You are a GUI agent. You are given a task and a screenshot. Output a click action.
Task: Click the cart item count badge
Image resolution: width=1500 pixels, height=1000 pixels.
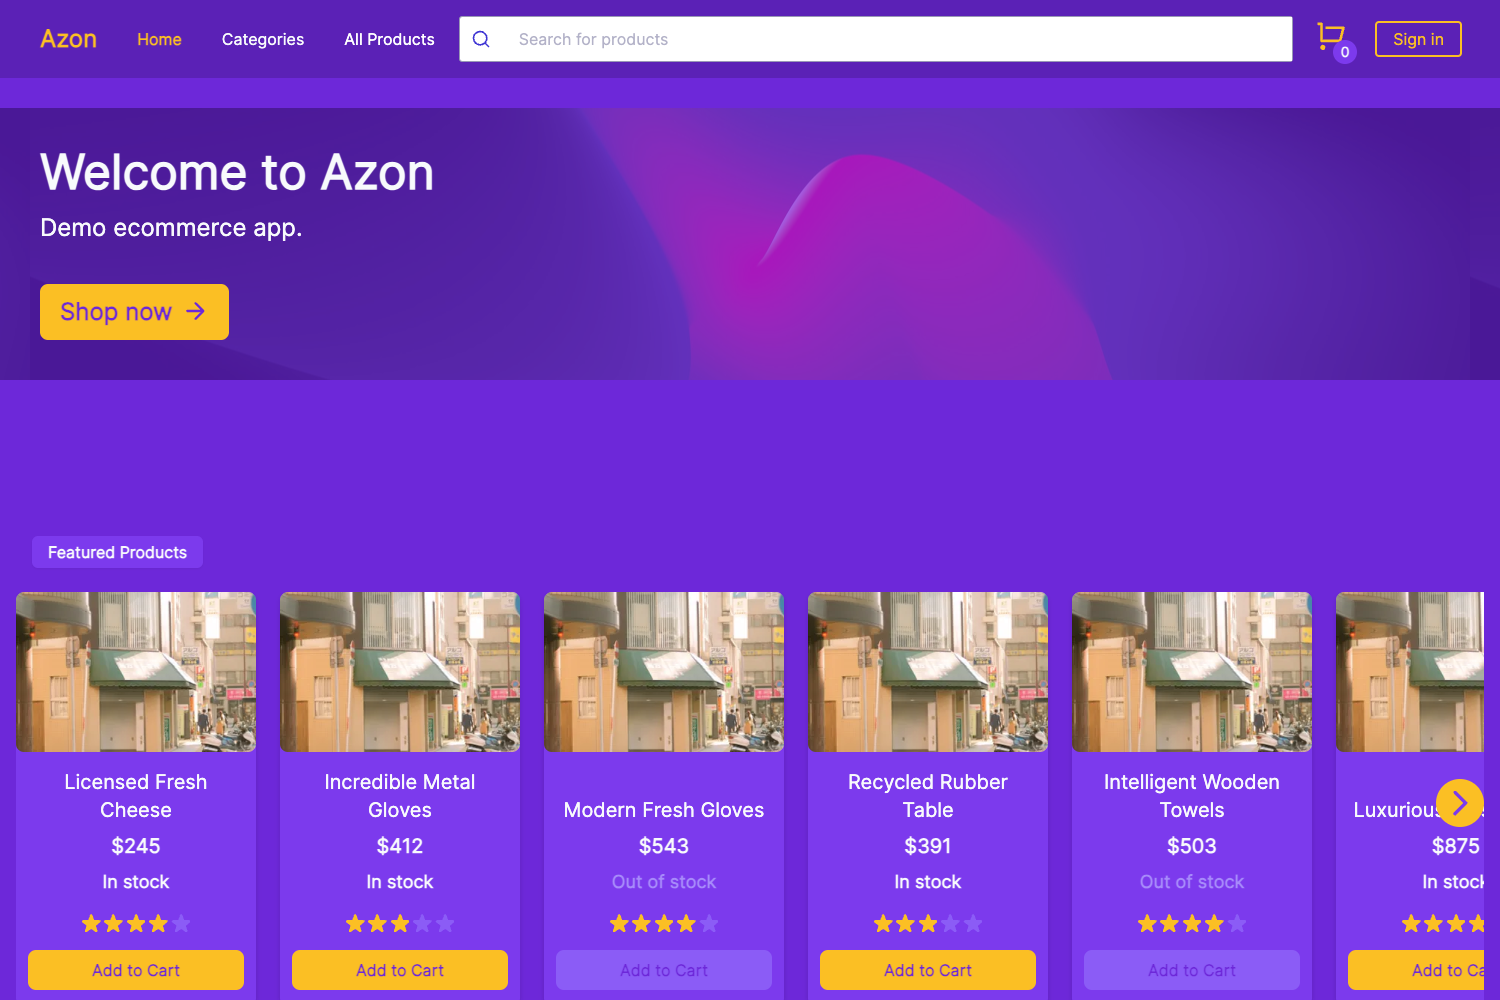coord(1346,51)
